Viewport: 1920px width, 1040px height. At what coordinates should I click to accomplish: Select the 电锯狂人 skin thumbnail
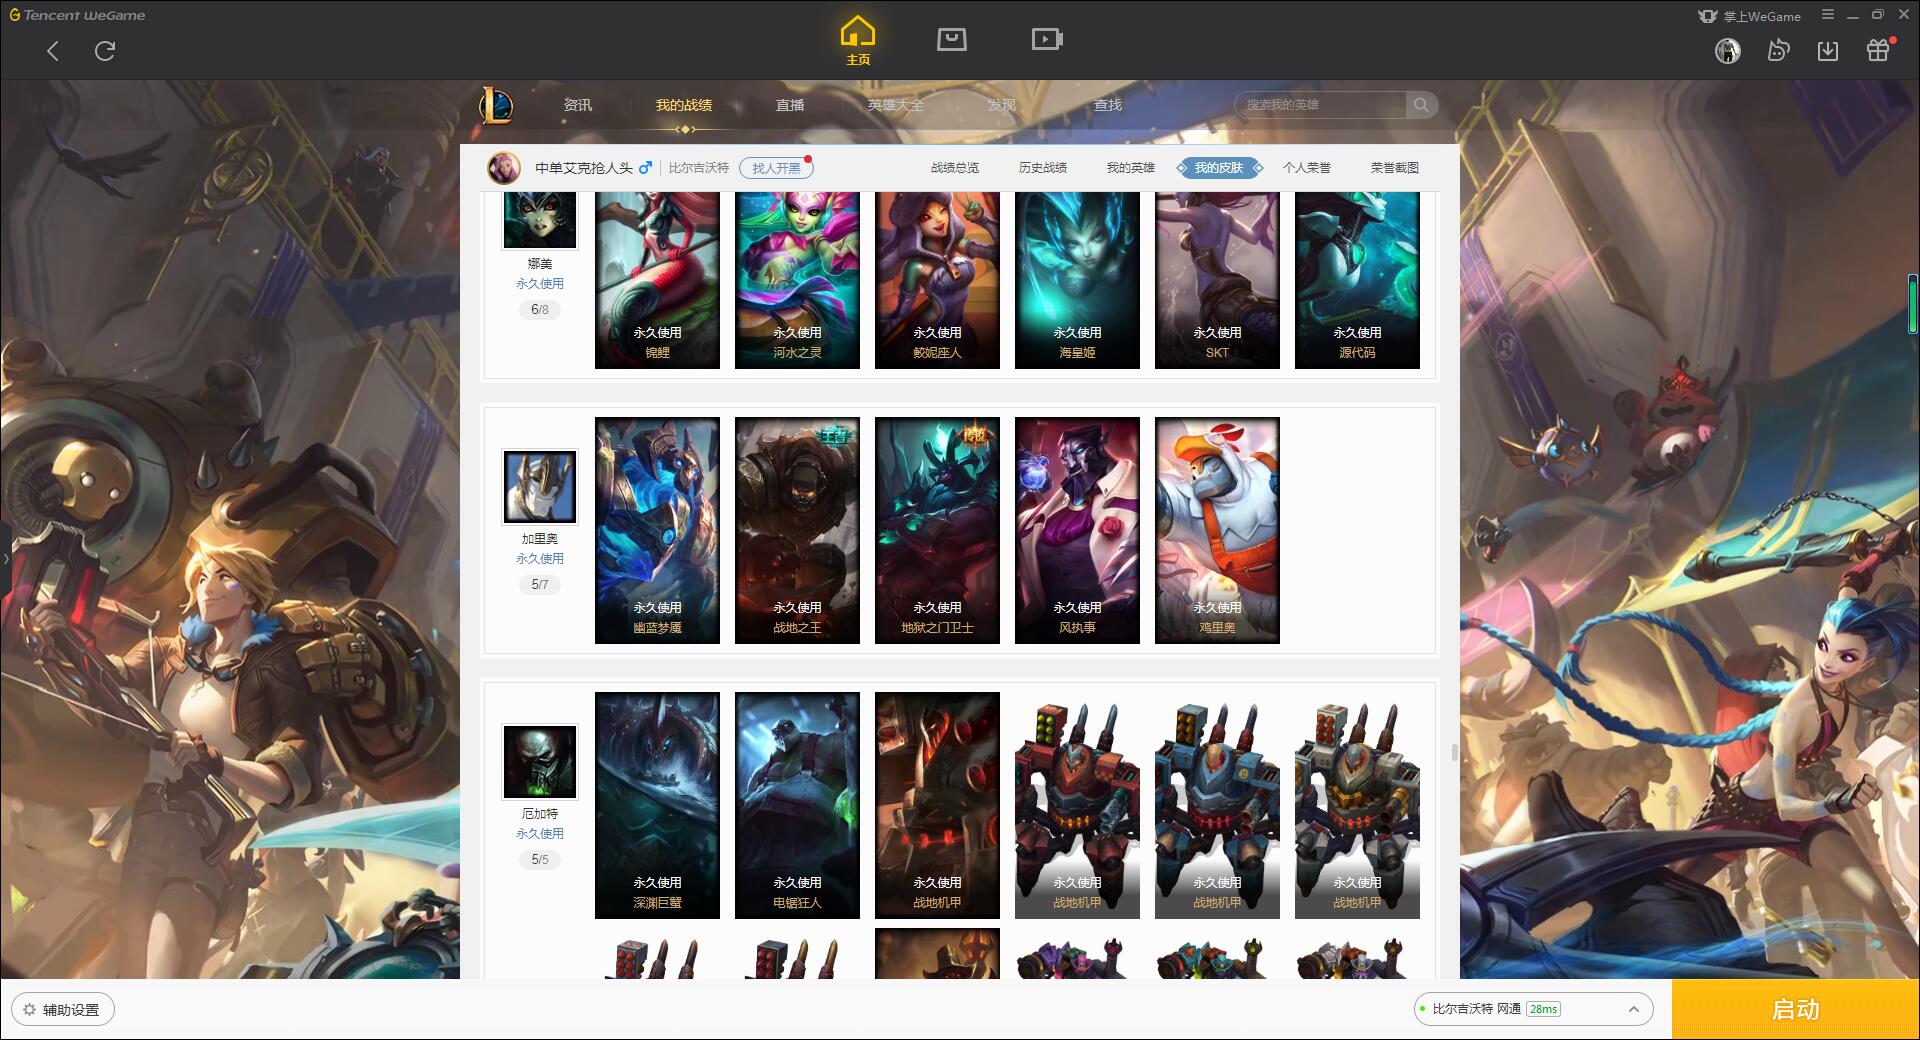(x=797, y=805)
